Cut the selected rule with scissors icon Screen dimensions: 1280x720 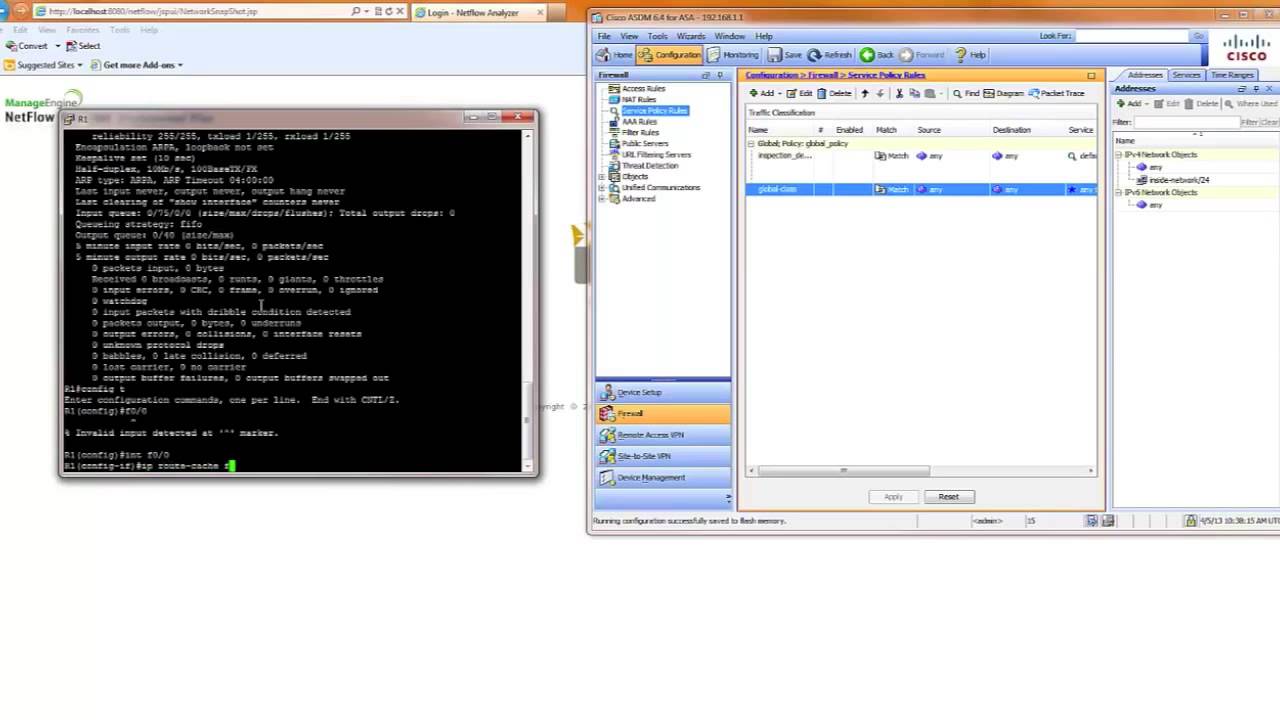click(899, 93)
